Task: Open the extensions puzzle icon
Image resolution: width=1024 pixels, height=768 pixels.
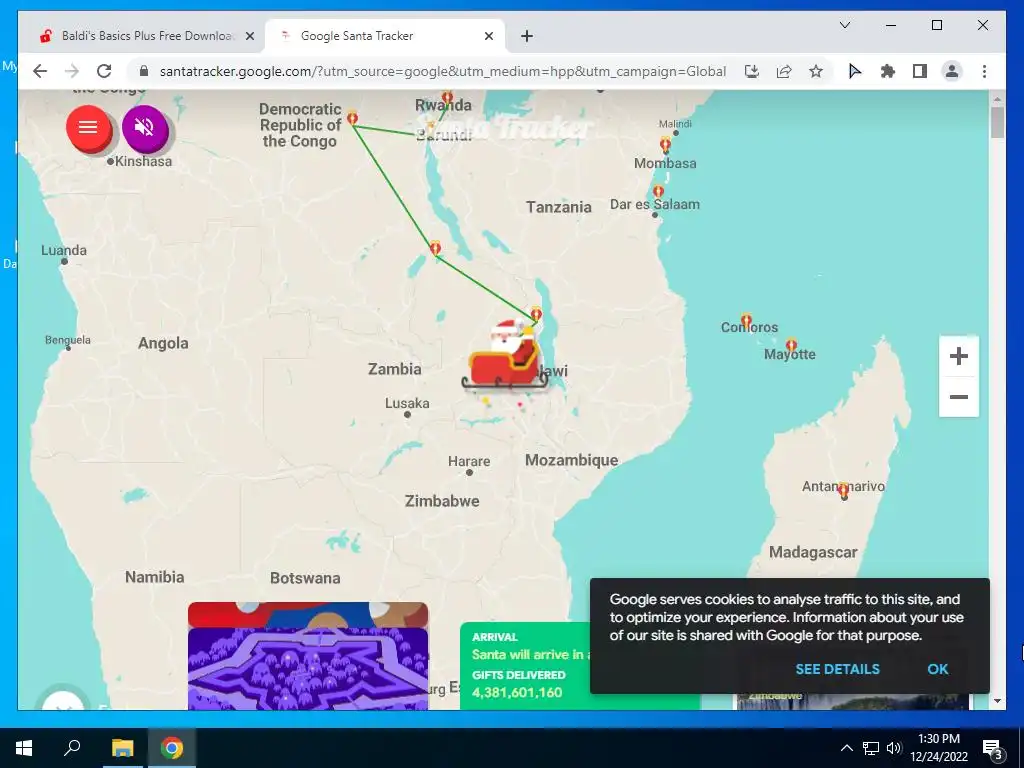Action: (x=888, y=71)
